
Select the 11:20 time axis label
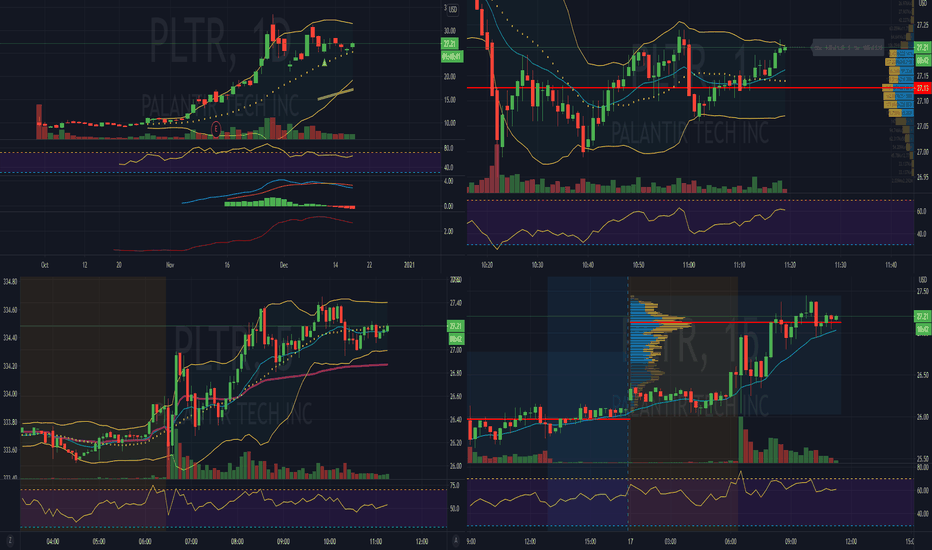coord(790,265)
